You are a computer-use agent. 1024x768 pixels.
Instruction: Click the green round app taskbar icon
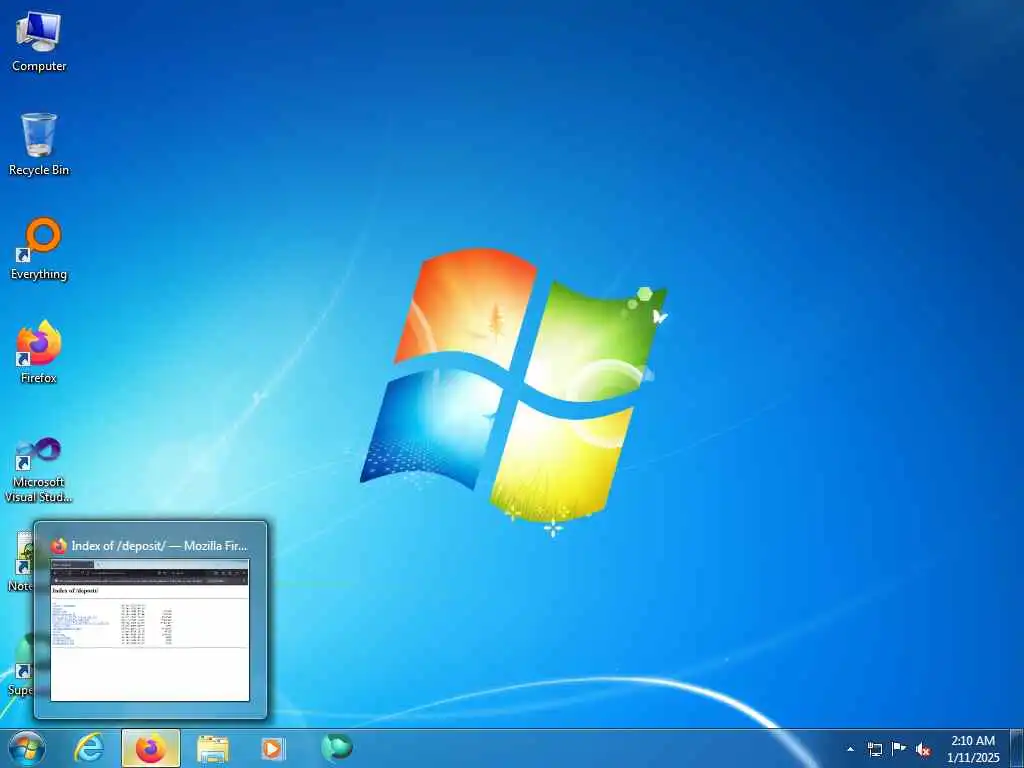(x=337, y=747)
